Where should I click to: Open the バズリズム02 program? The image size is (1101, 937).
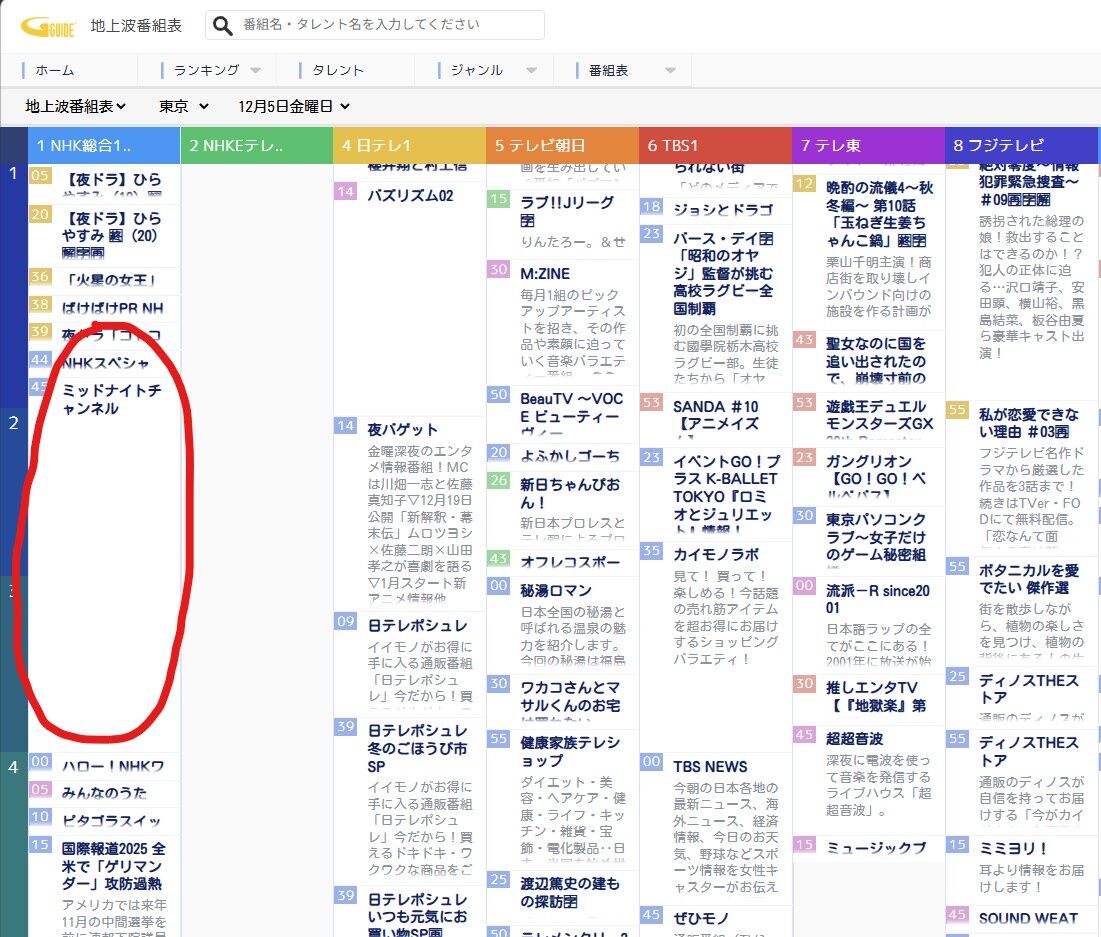click(x=411, y=195)
